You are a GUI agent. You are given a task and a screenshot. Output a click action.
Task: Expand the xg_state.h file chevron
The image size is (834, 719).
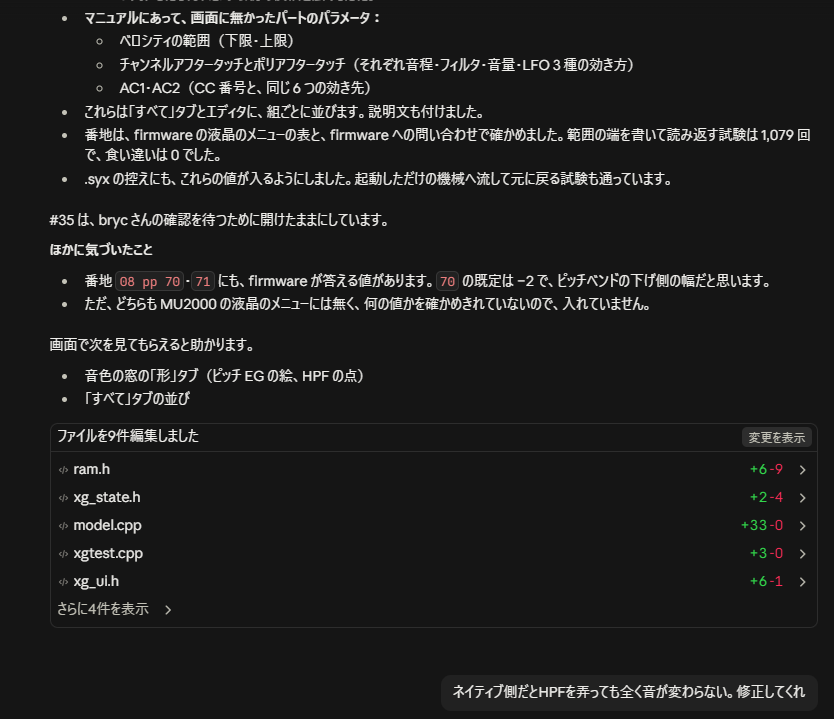pyautogui.click(x=802, y=498)
